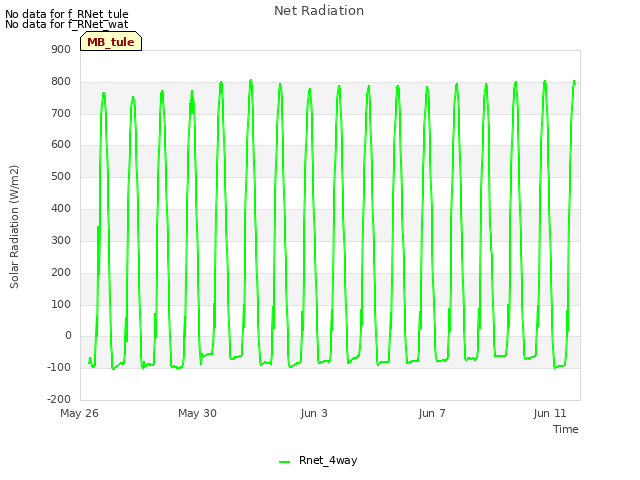Screen dimensions: 640x480
Task: Click the Jun 7 x-axis tick label
Action: (432, 413)
